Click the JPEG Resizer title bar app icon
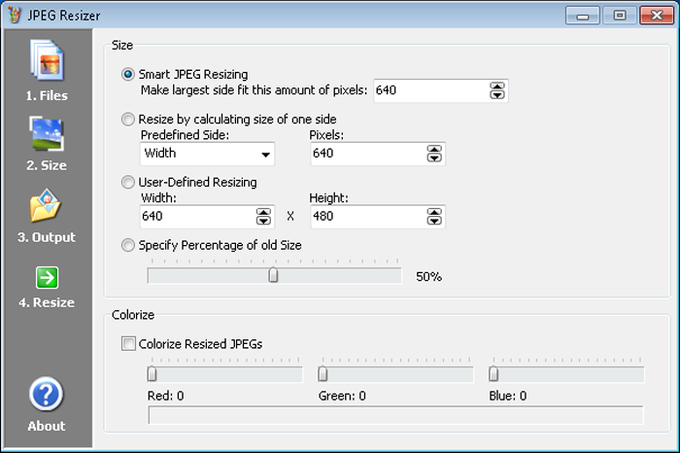Image resolution: width=680 pixels, height=453 pixels. tap(14, 15)
